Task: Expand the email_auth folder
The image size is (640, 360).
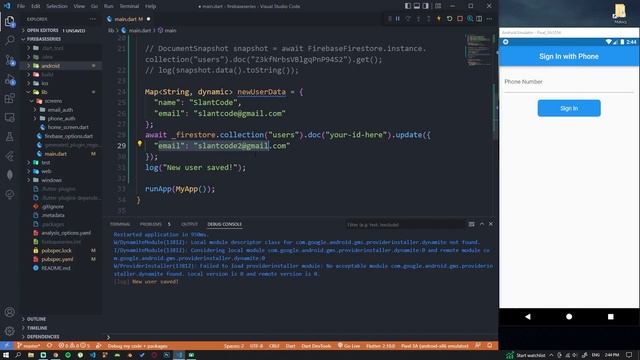Action: point(60,110)
